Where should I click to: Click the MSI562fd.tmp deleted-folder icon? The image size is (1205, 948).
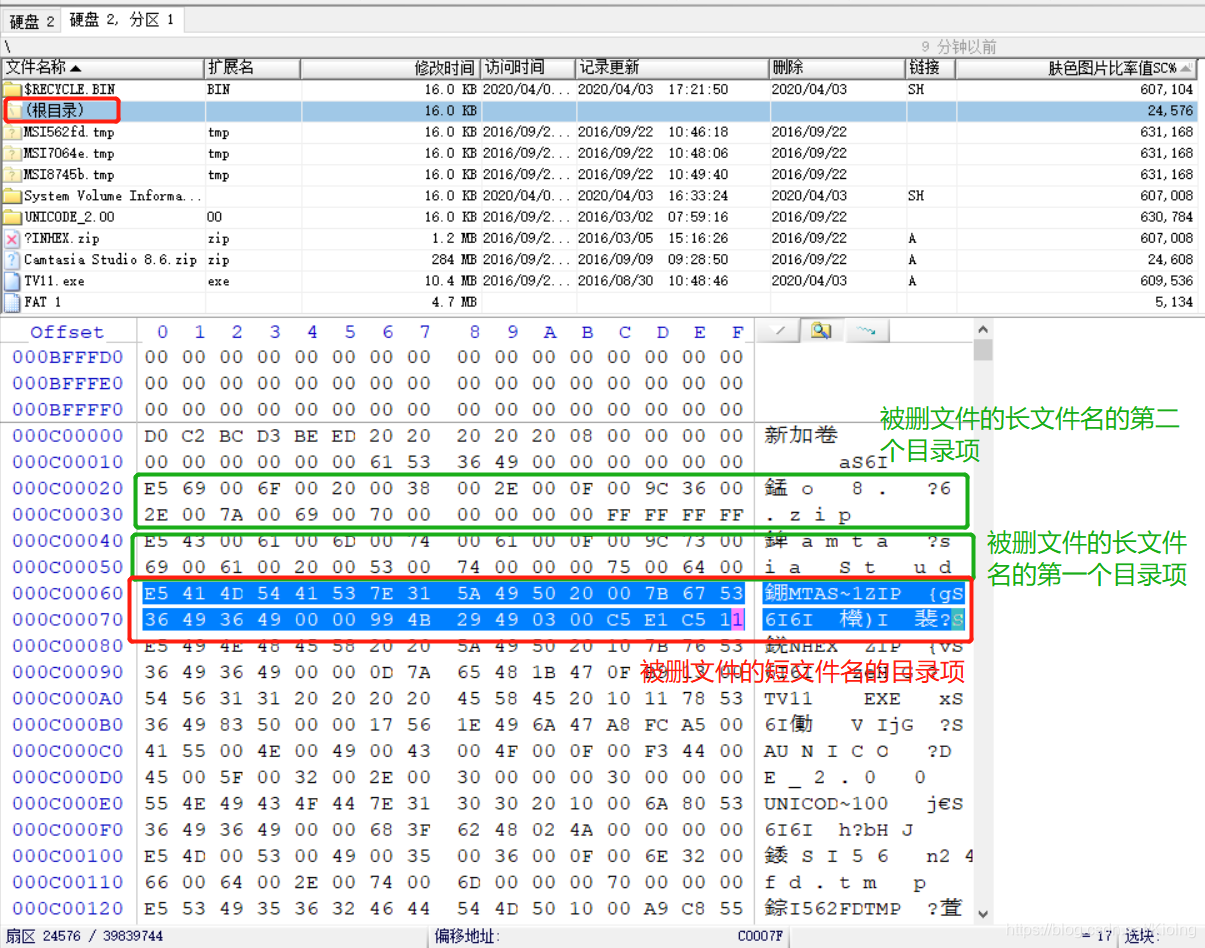click(x=12, y=132)
